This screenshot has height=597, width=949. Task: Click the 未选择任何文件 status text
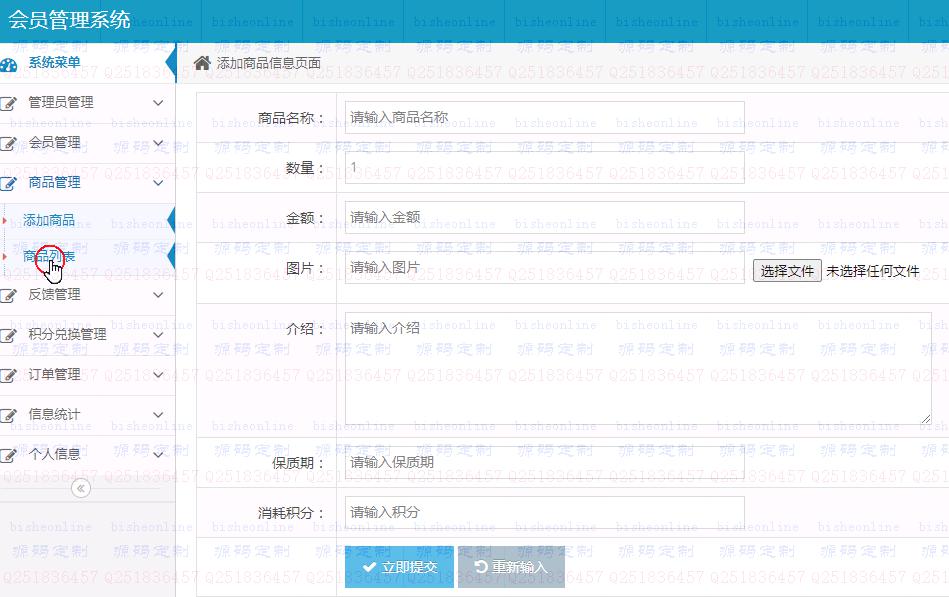point(873,271)
